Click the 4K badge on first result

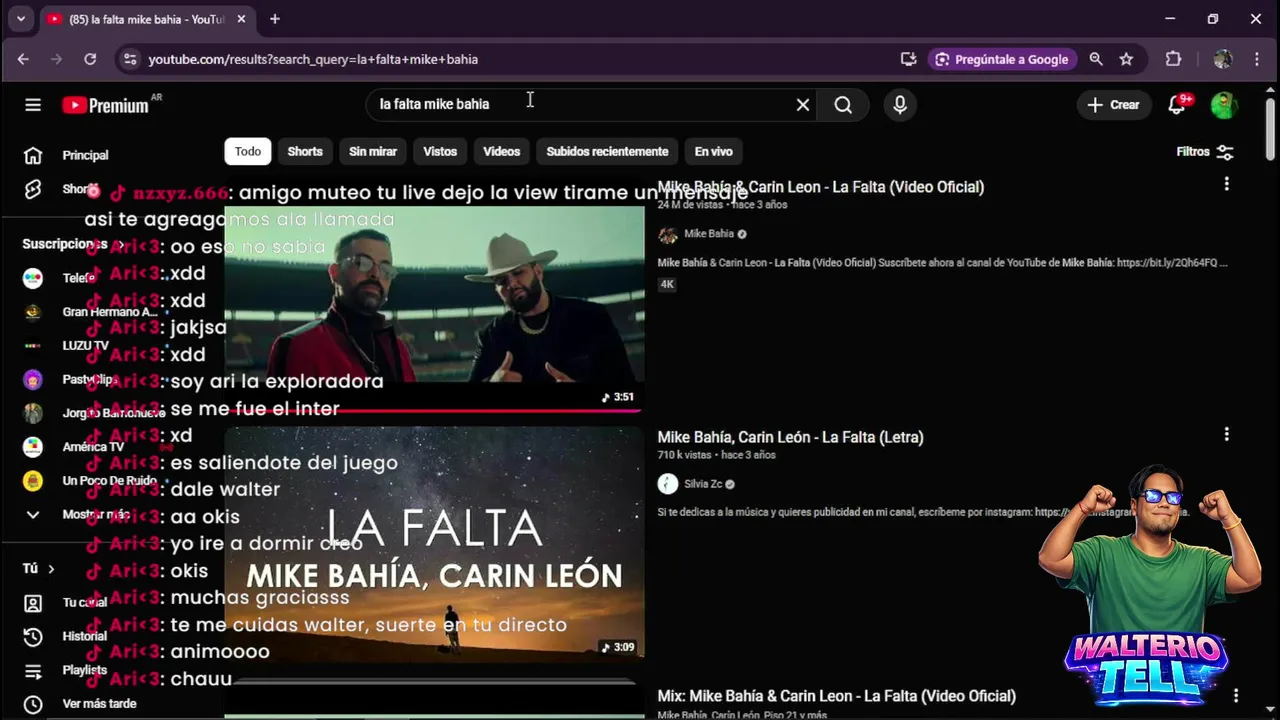pos(667,285)
